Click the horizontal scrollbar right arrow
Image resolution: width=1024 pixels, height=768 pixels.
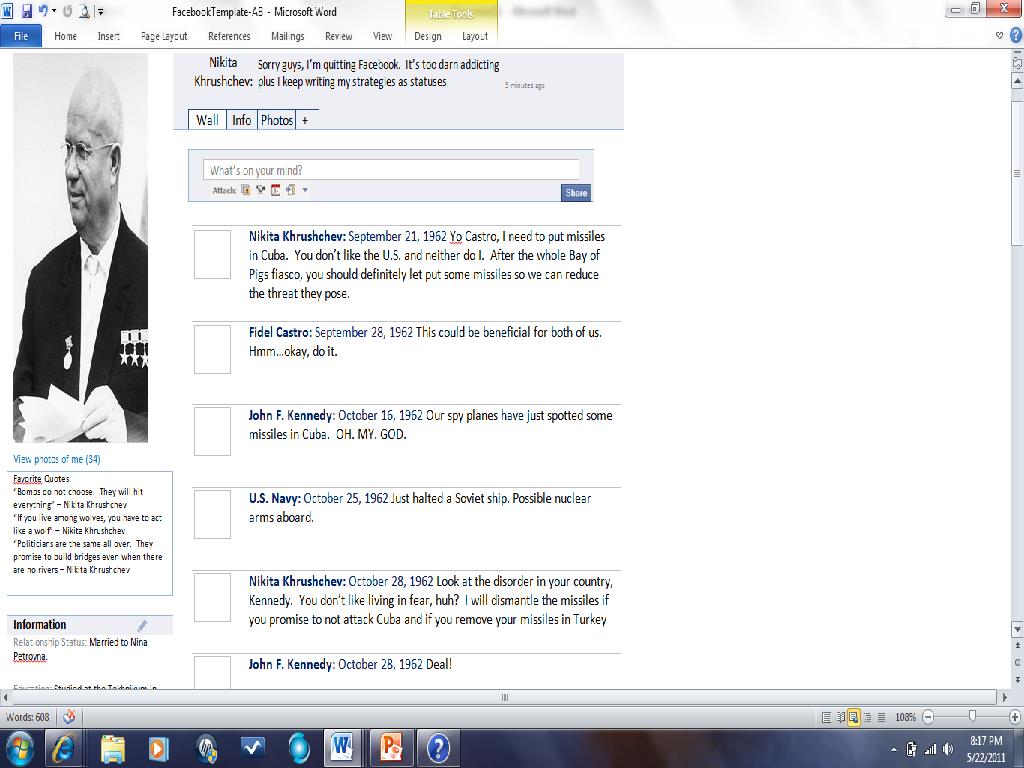(x=1004, y=697)
